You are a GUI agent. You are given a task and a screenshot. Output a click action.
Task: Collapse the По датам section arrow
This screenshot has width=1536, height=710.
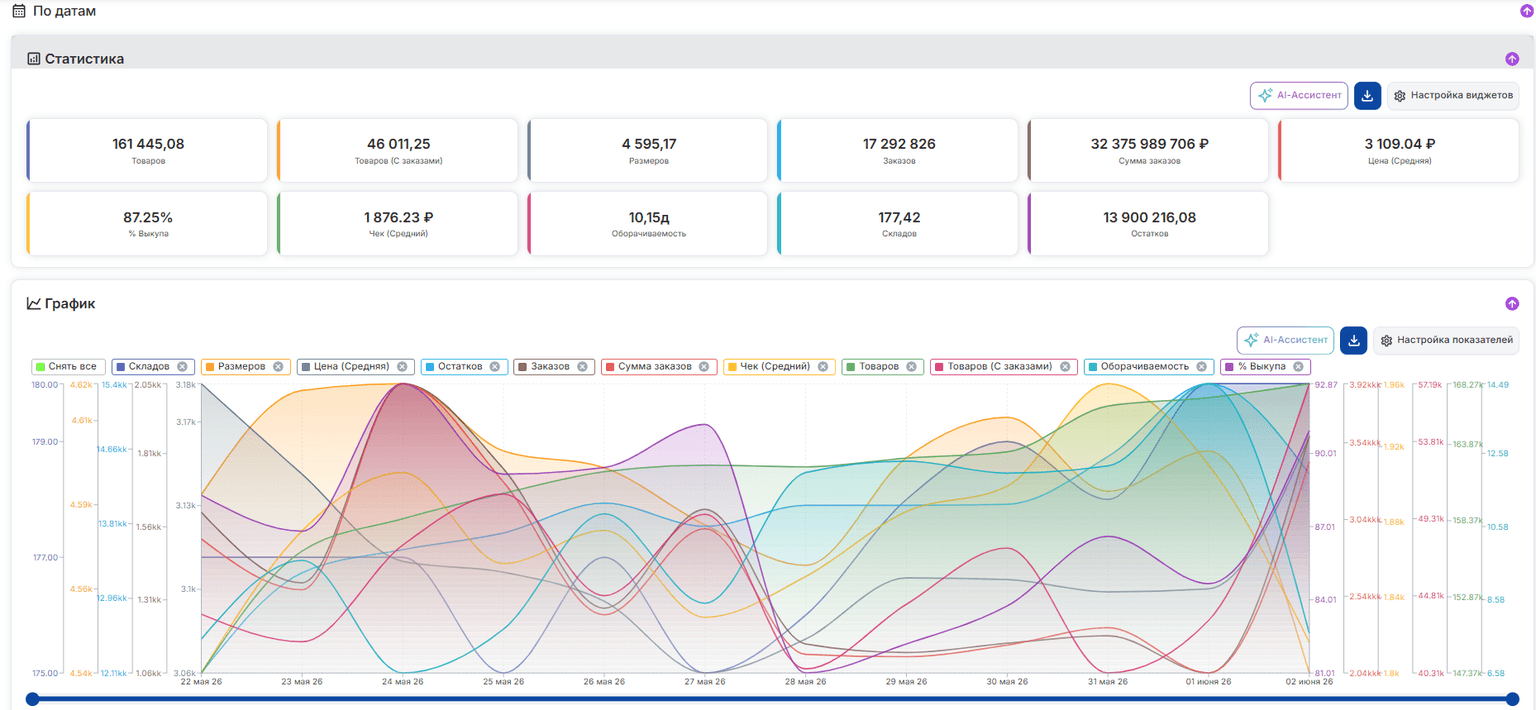[1526, 11]
